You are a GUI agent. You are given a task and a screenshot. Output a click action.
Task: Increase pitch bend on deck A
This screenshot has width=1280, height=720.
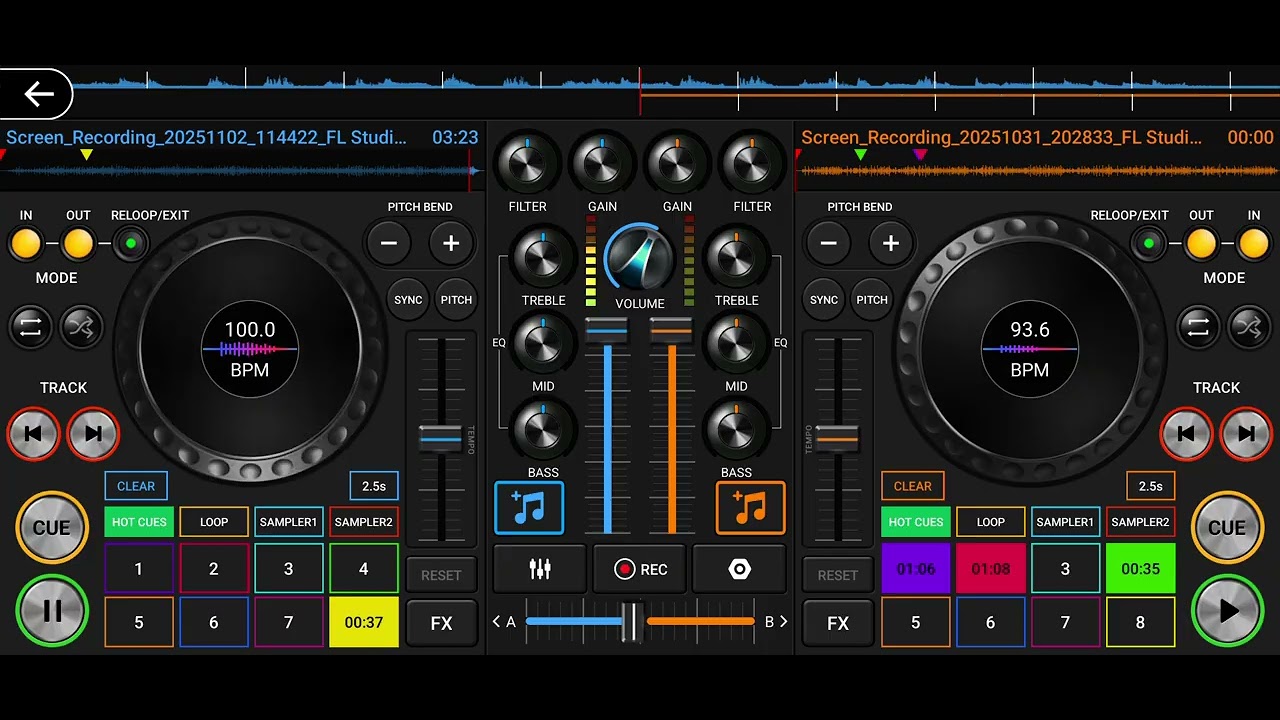pyautogui.click(x=451, y=243)
